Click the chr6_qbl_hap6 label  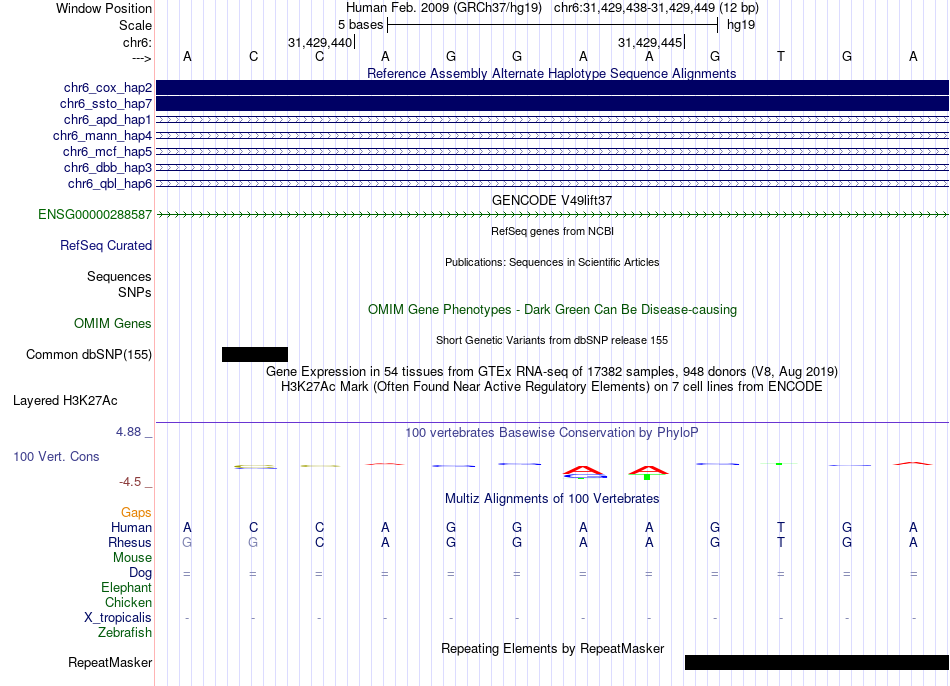(x=110, y=183)
